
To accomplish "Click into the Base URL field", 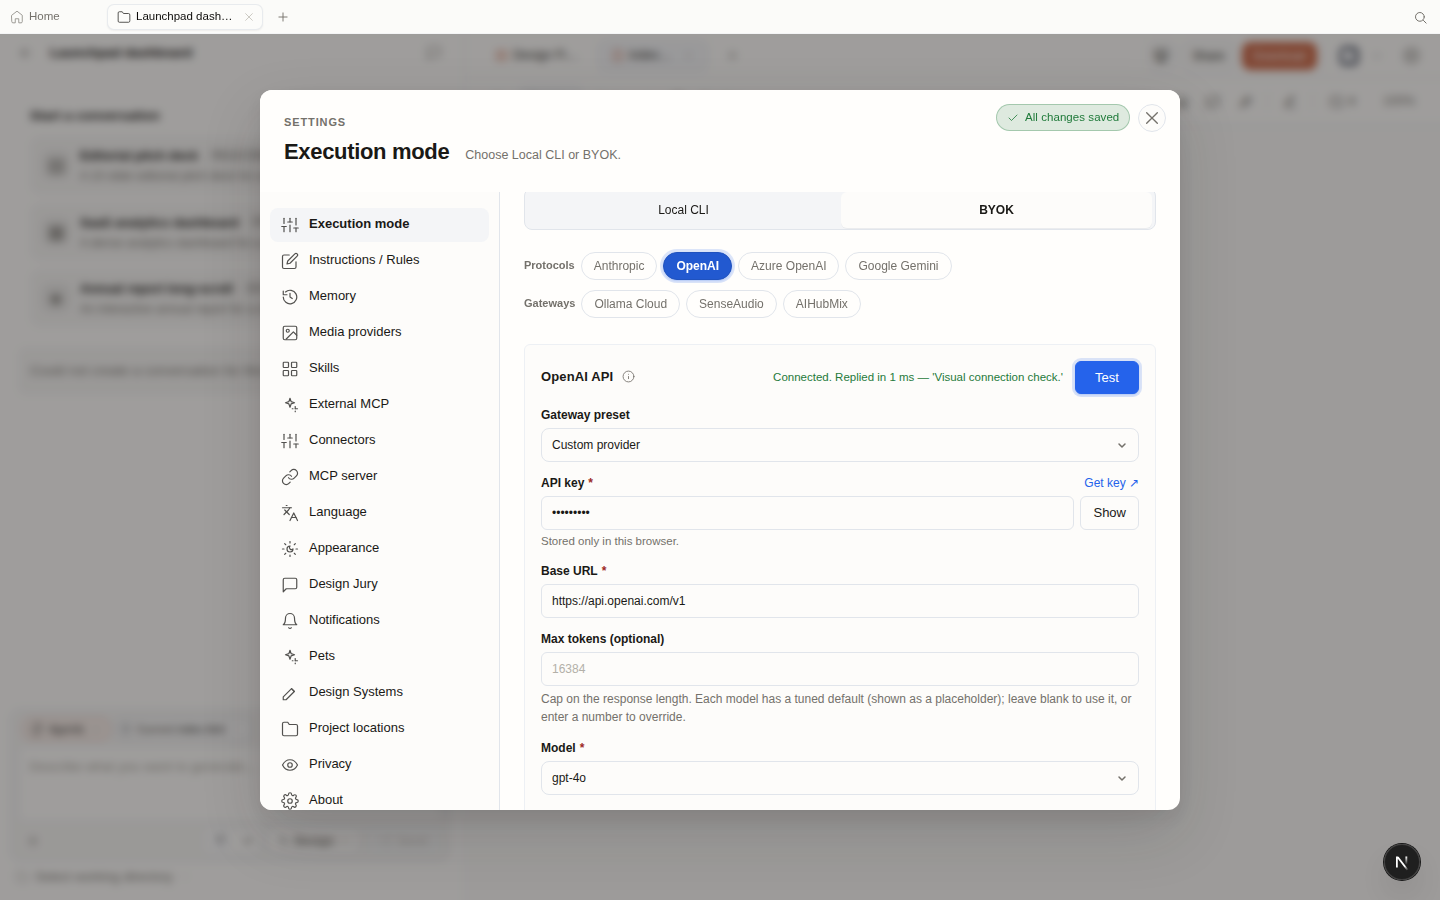I will click(840, 601).
